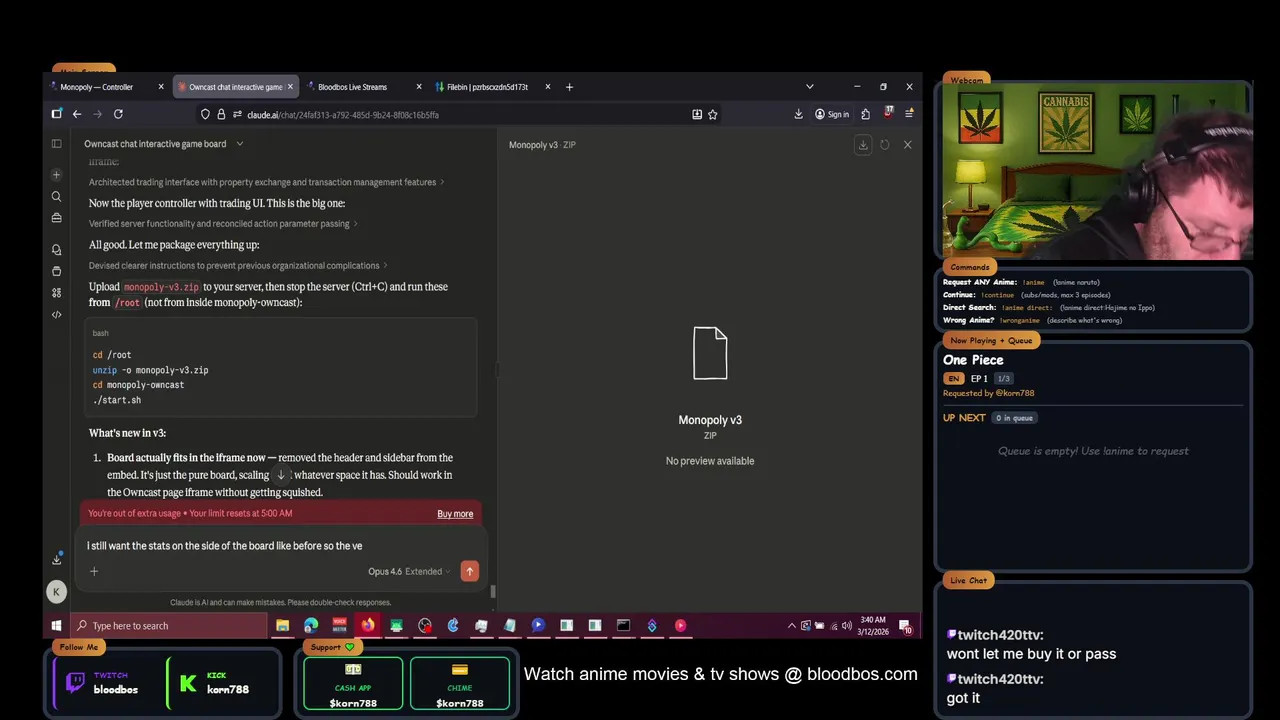Open the search chats icon in sidebar
Viewport: 1280px width, 720px height.
(x=56, y=197)
